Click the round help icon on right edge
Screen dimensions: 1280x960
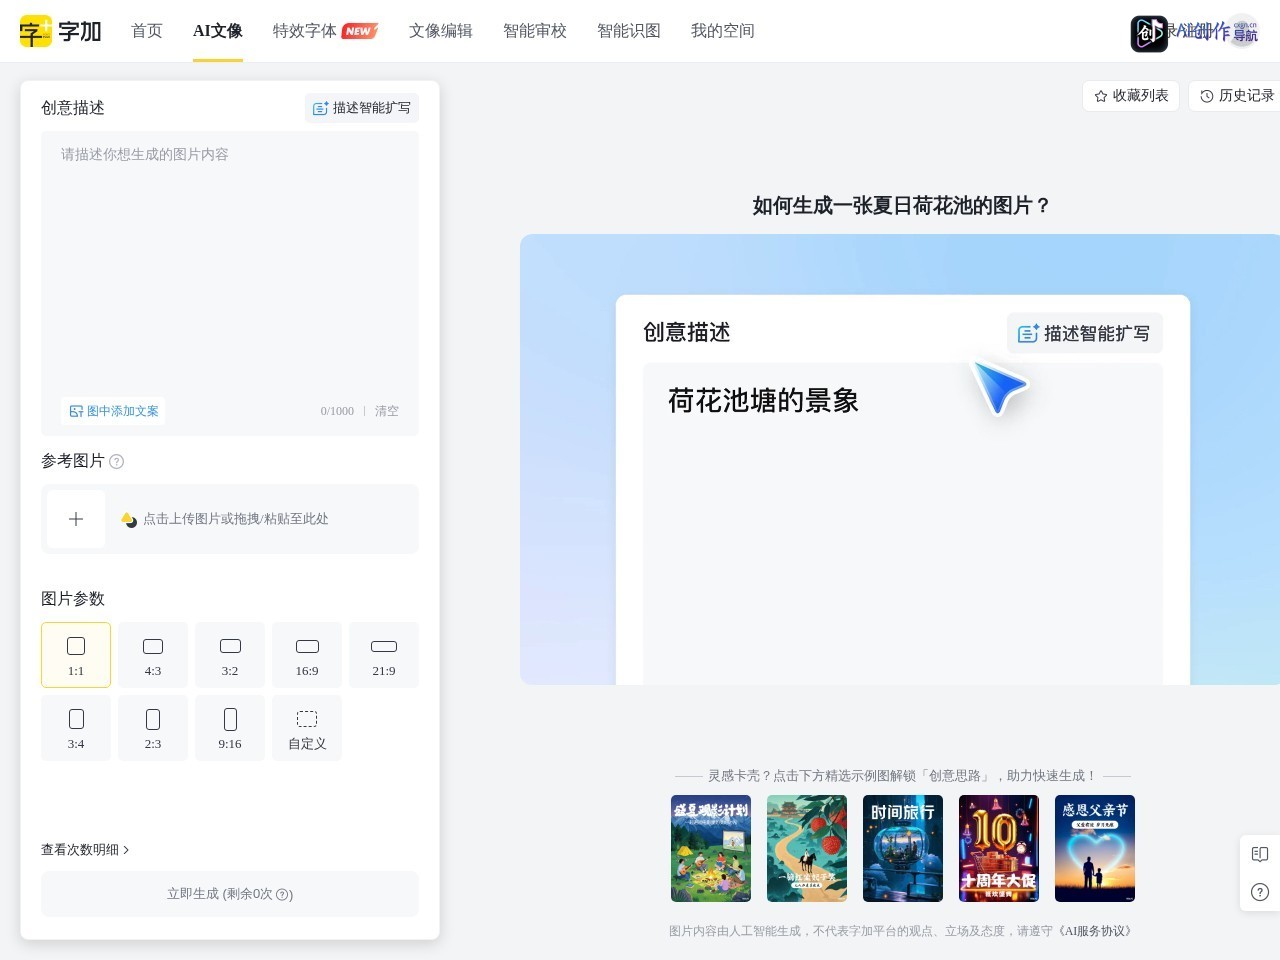click(x=1260, y=892)
